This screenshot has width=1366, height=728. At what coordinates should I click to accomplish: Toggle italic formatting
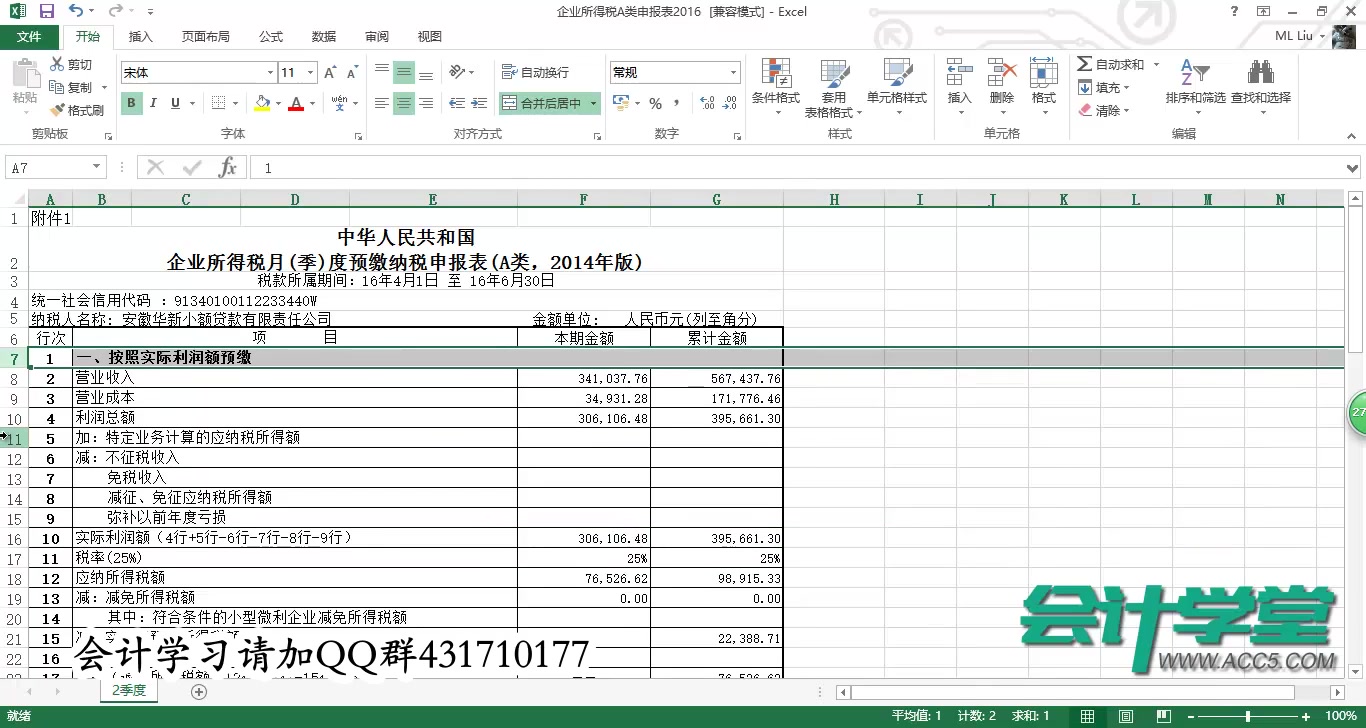pos(152,103)
